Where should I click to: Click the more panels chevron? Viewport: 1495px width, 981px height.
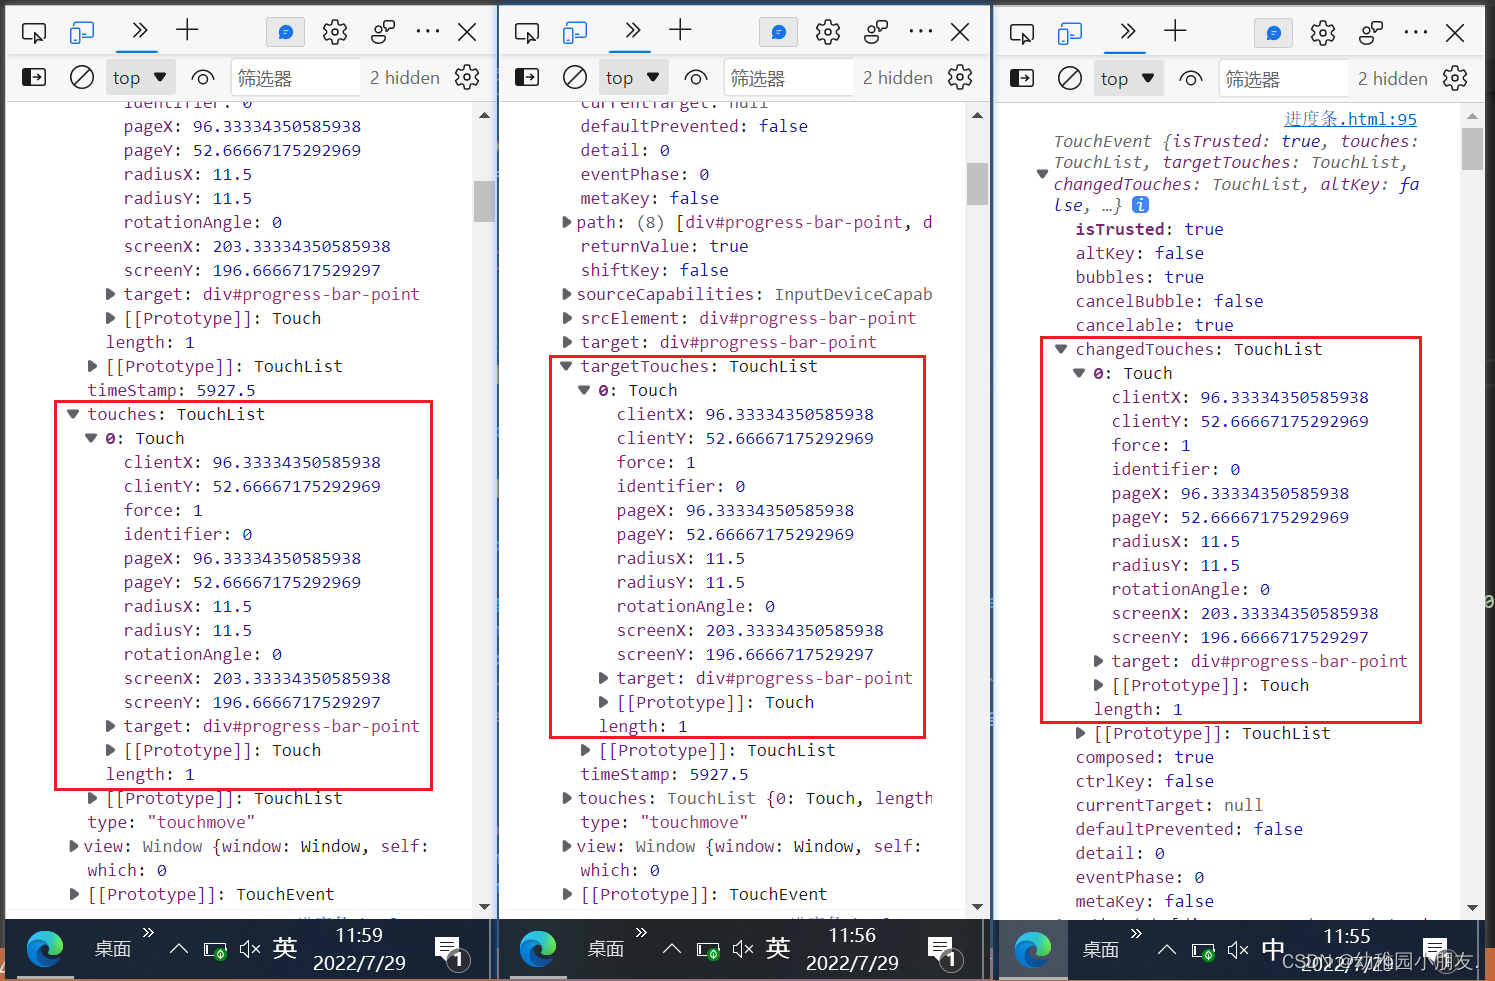138,31
